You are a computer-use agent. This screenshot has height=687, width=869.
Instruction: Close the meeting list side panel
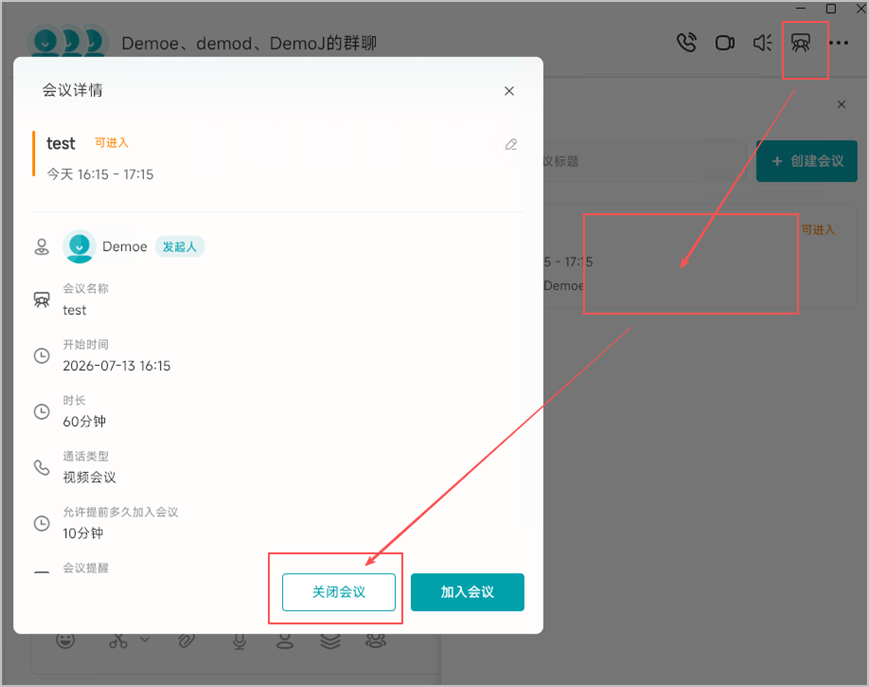point(841,104)
